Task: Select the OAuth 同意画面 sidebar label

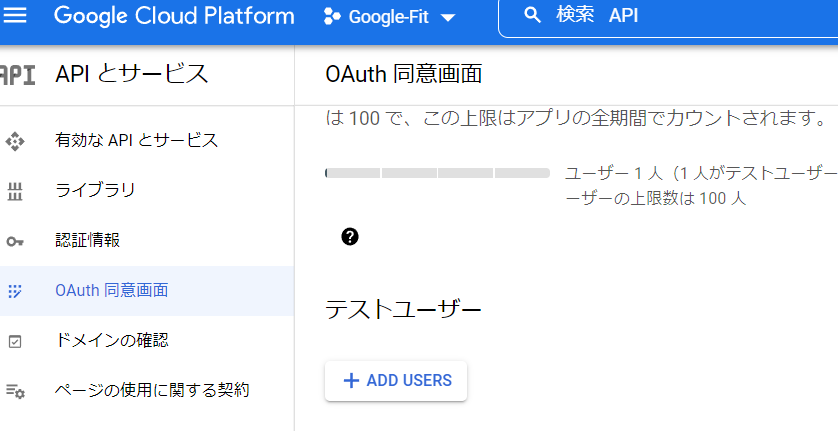Action: [112, 291]
